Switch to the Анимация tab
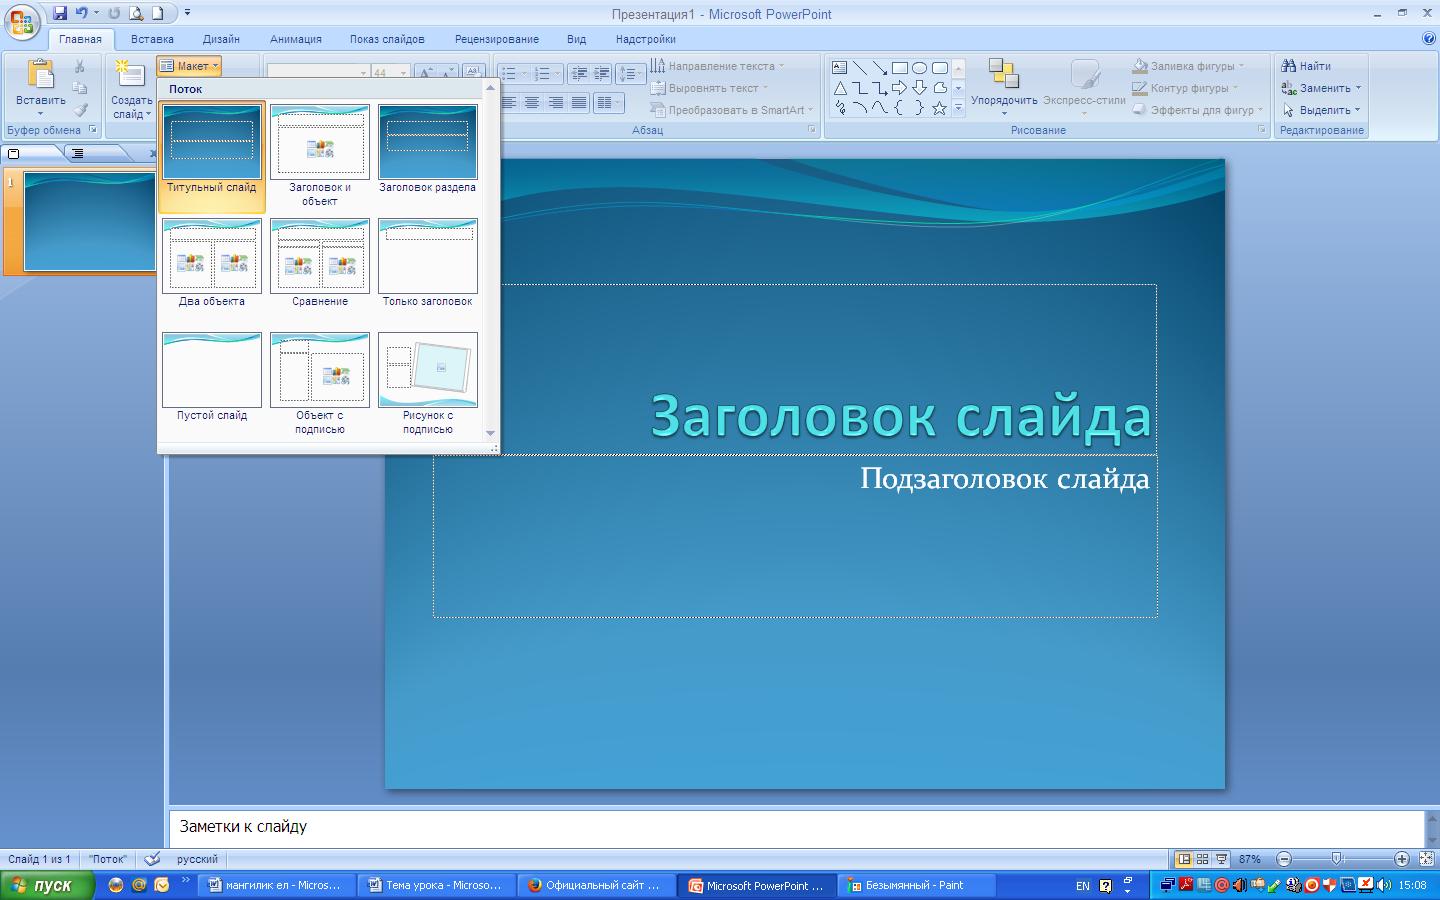 click(x=295, y=39)
